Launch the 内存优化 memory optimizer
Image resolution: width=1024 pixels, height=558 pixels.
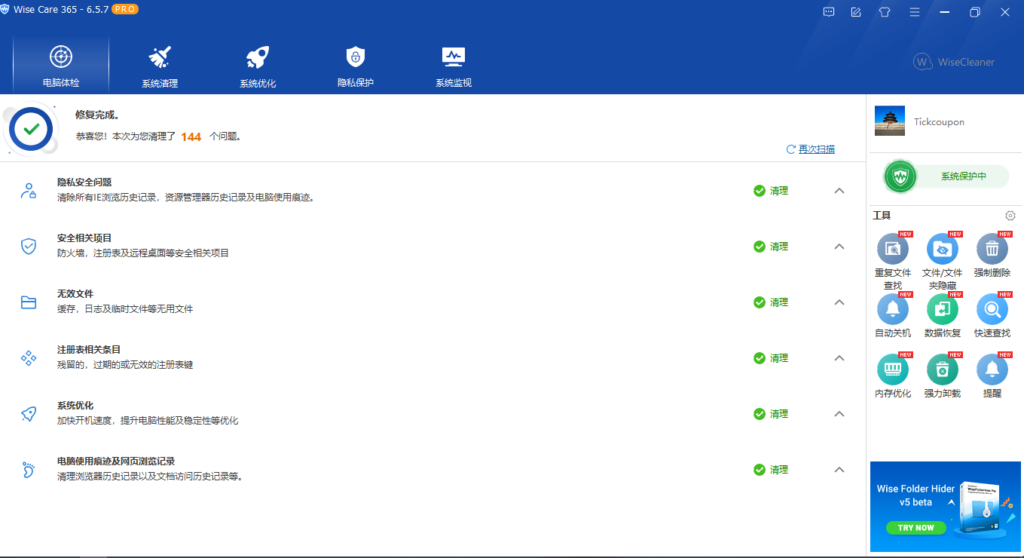pos(893,375)
